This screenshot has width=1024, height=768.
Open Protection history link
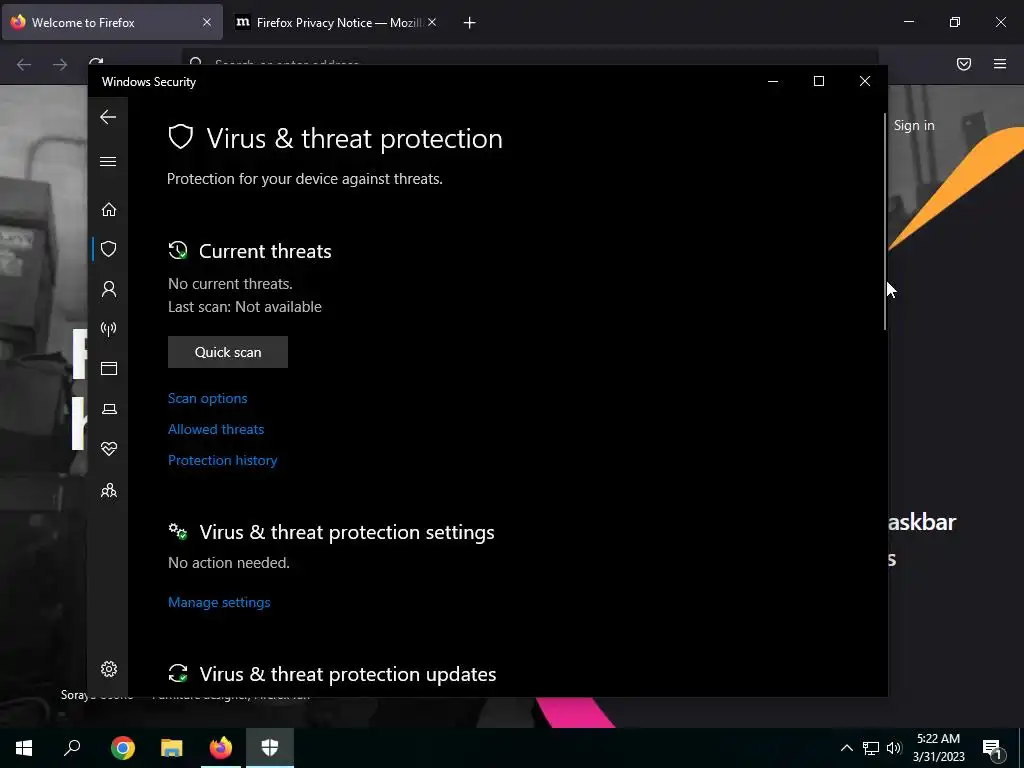point(223,460)
